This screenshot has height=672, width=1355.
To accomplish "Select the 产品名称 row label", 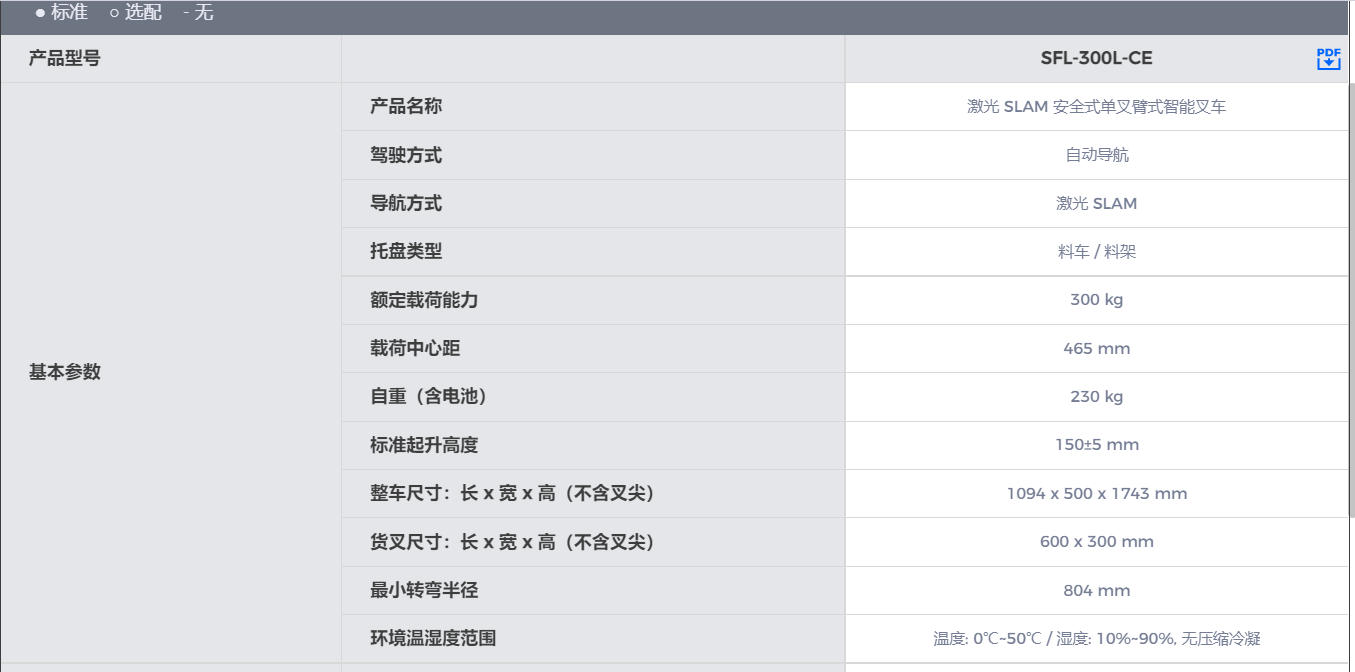I will point(406,106).
